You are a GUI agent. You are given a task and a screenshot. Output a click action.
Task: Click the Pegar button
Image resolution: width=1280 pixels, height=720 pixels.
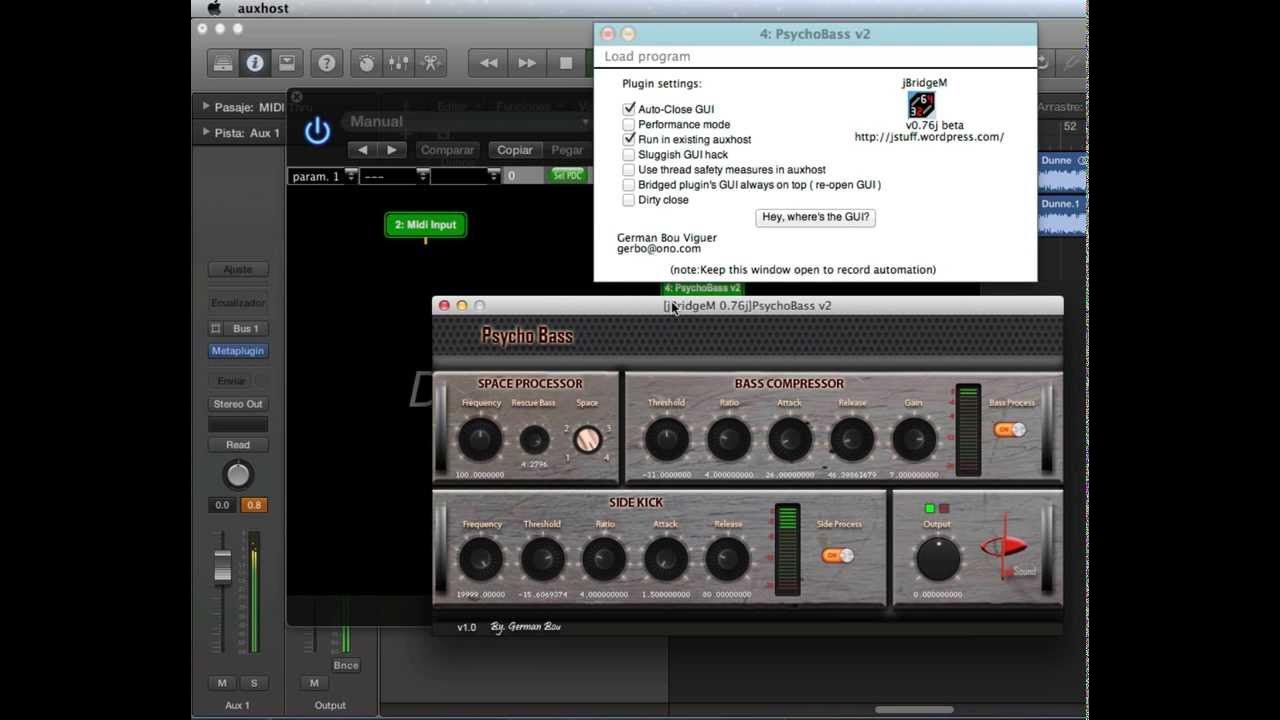pos(567,150)
